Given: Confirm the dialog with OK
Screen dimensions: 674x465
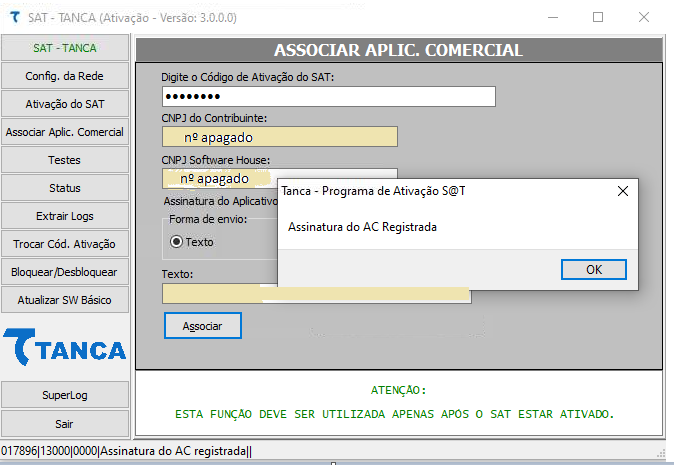Looking at the screenshot, I should click(x=594, y=269).
